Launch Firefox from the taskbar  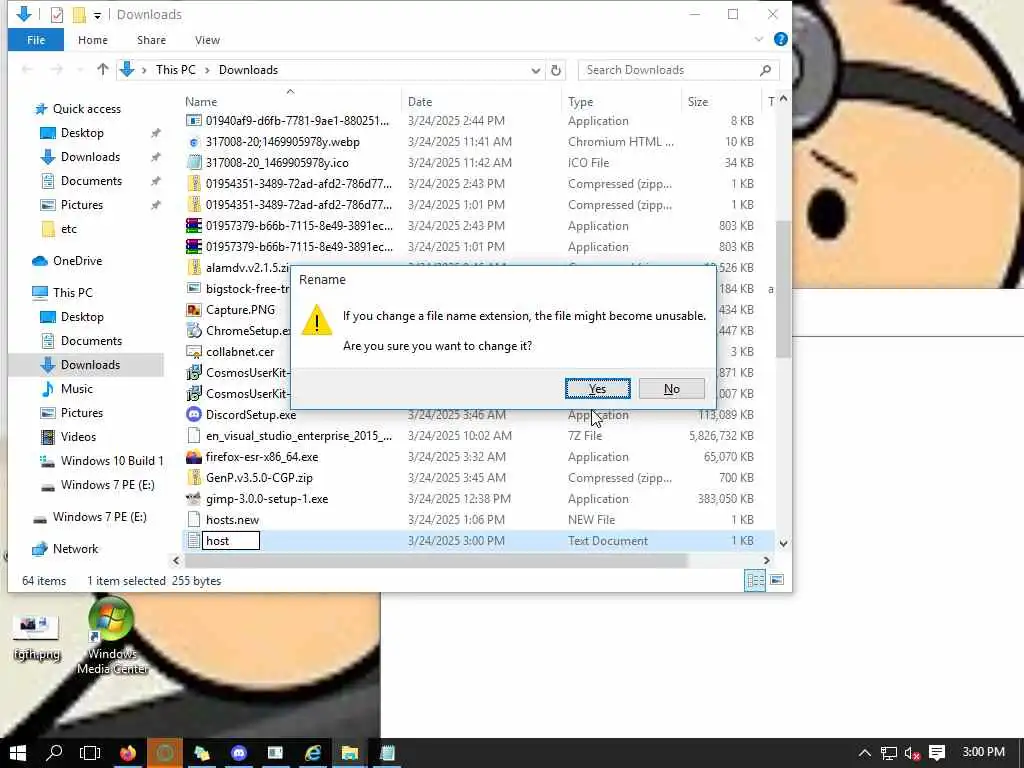[x=128, y=753]
